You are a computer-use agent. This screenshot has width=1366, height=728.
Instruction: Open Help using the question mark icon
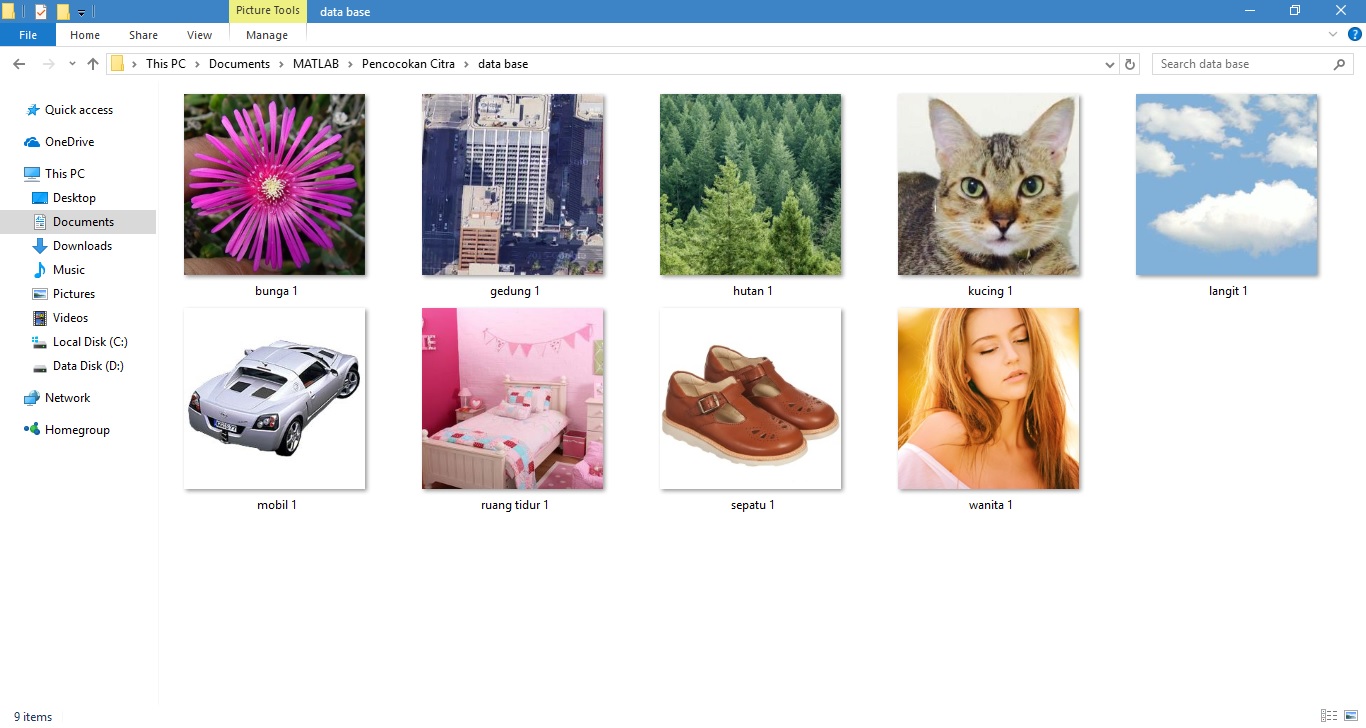coord(1355,34)
